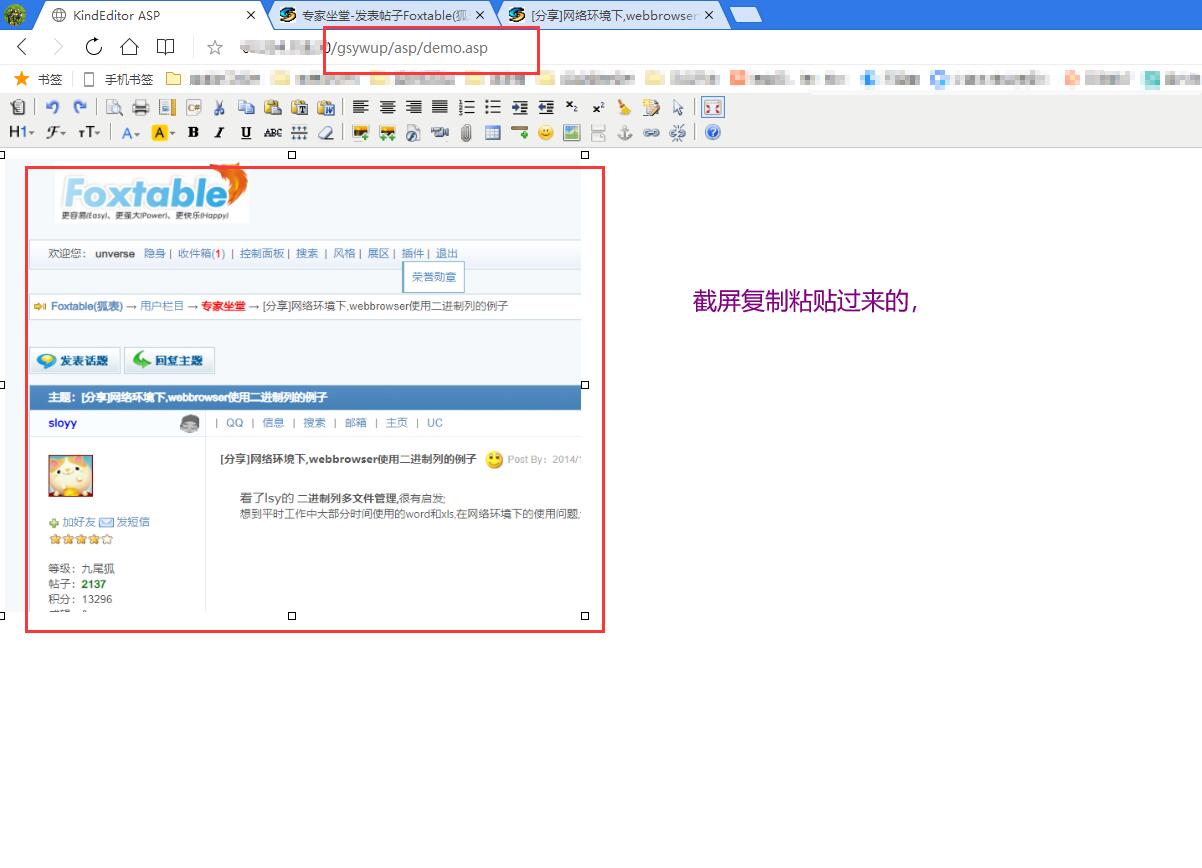Click the standard Paste icon
The width and height of the screenshot is (1202, 868).
click(x=272, y=107)
